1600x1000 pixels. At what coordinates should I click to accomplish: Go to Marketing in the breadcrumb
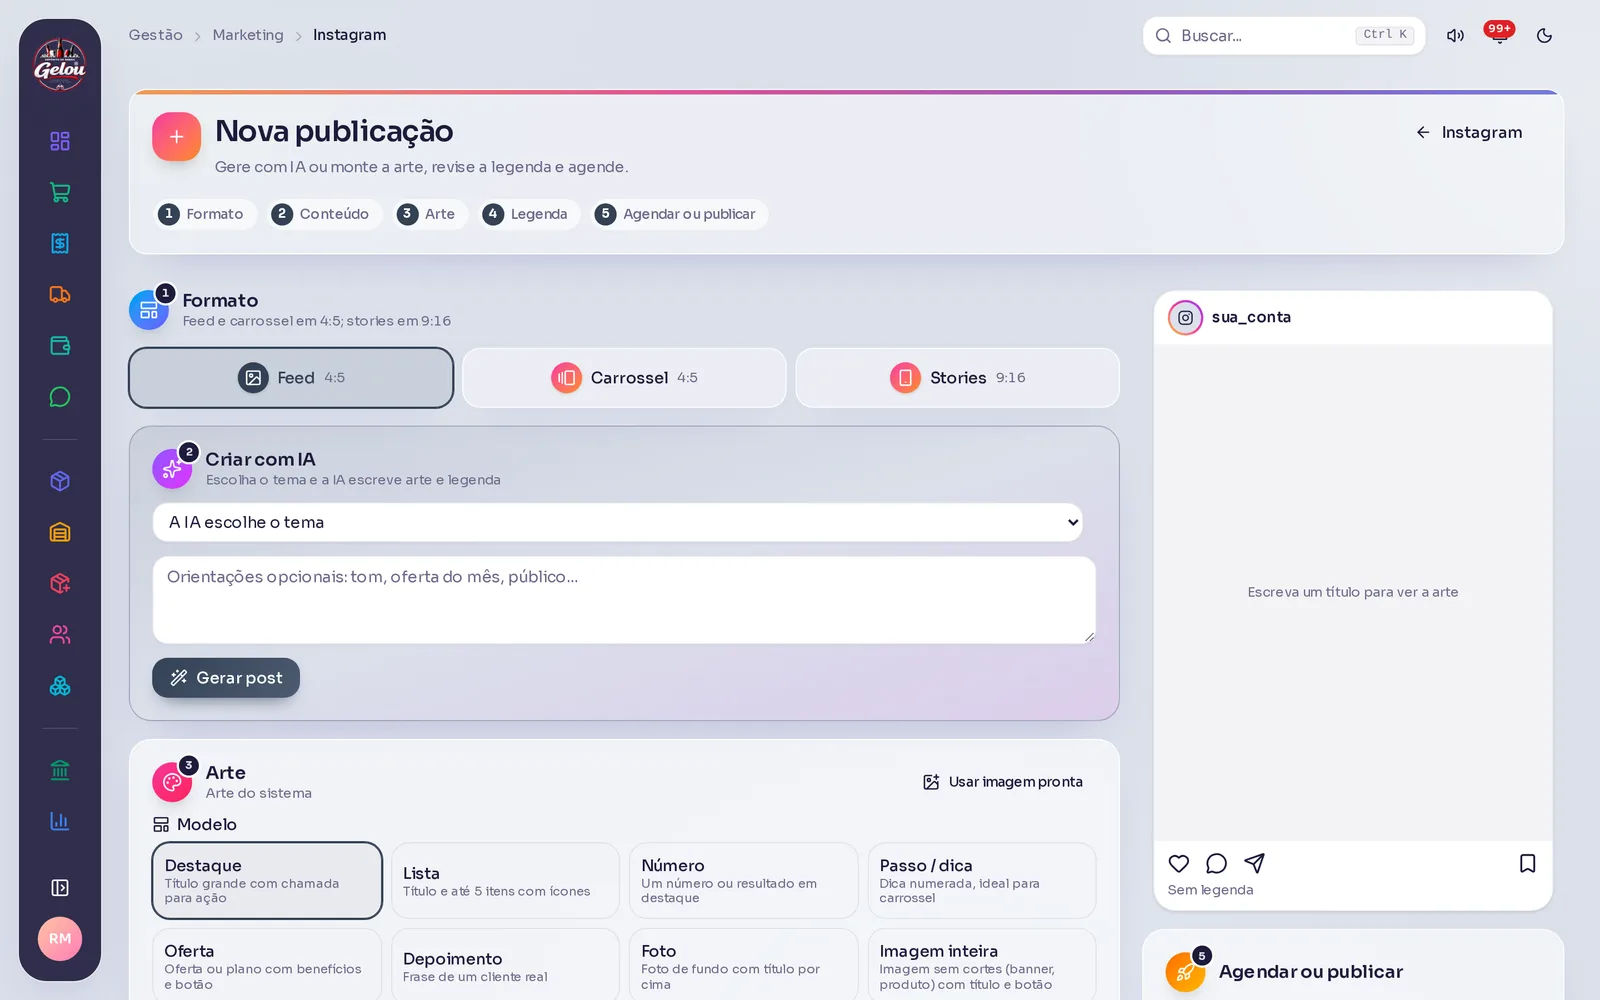(248, 35)
